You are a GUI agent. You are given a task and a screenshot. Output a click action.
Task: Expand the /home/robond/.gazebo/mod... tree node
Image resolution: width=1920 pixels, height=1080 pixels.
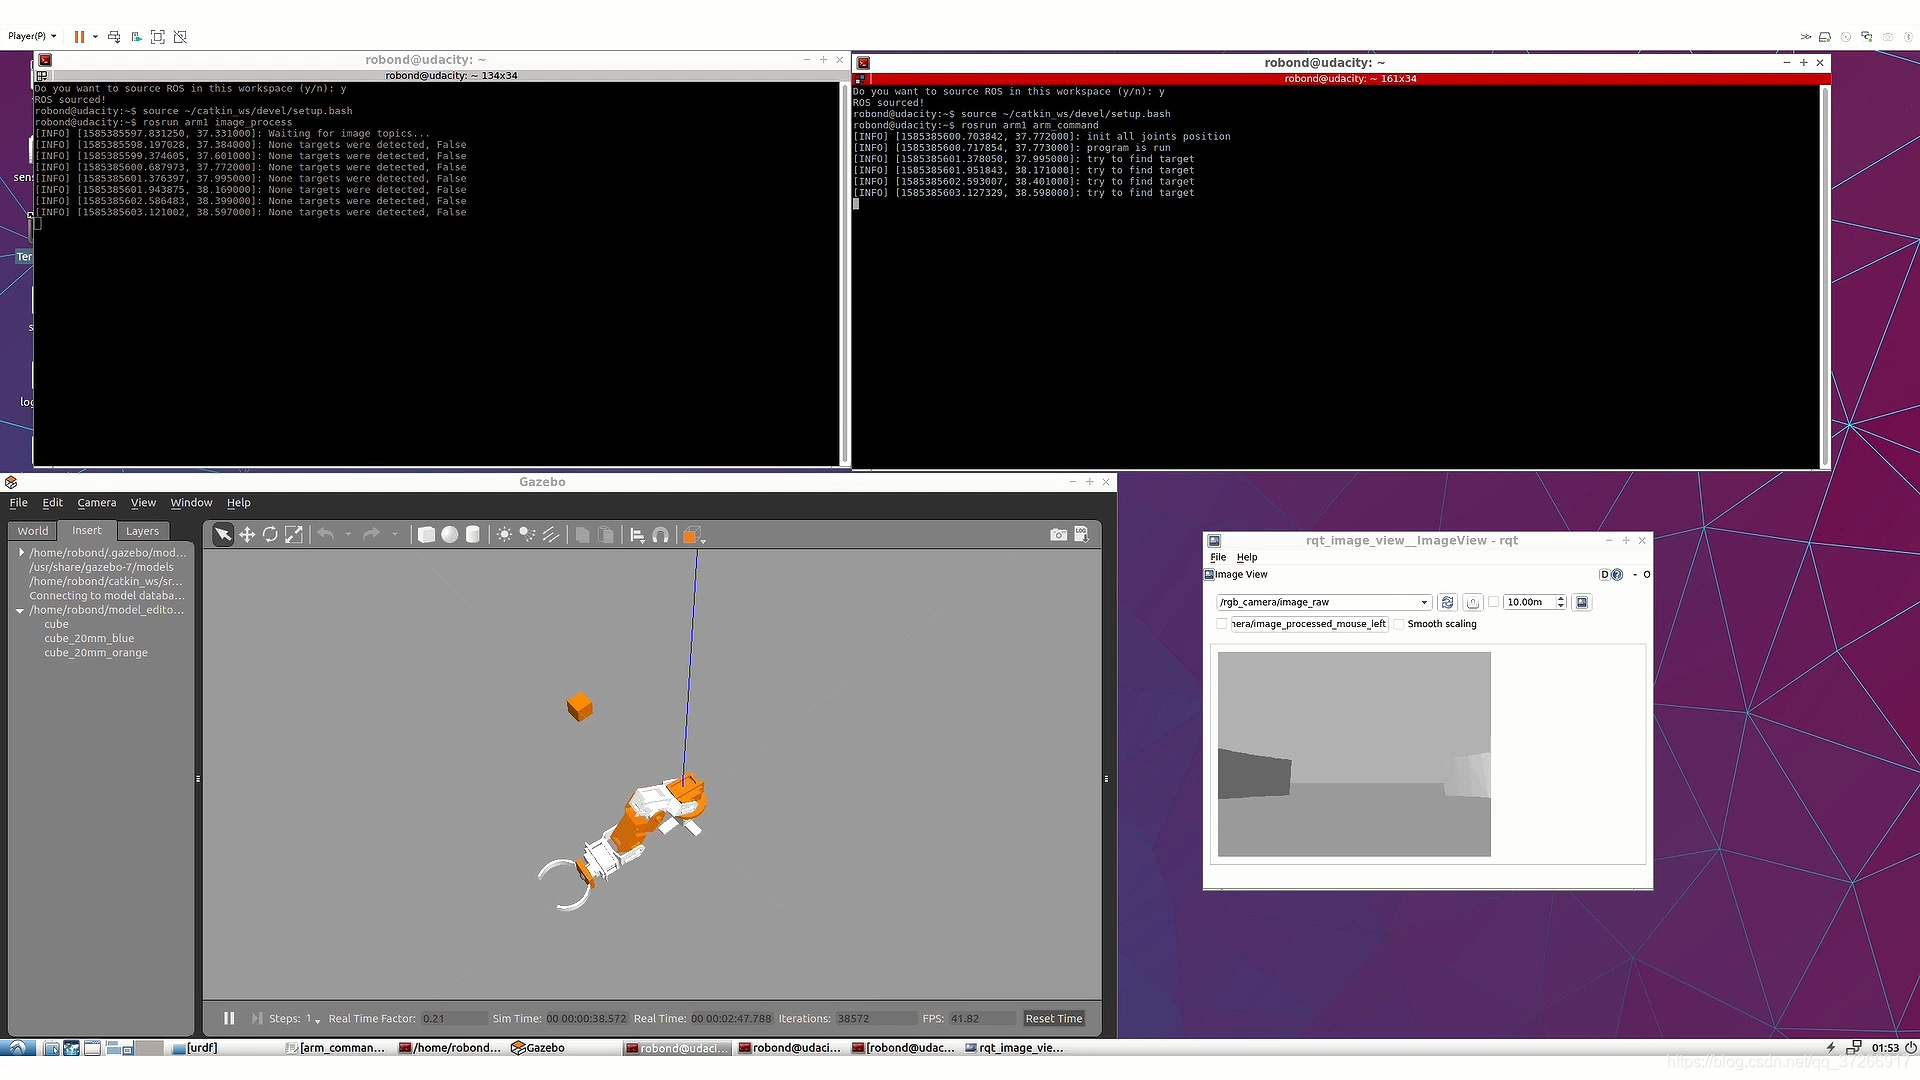pos(21,552)
